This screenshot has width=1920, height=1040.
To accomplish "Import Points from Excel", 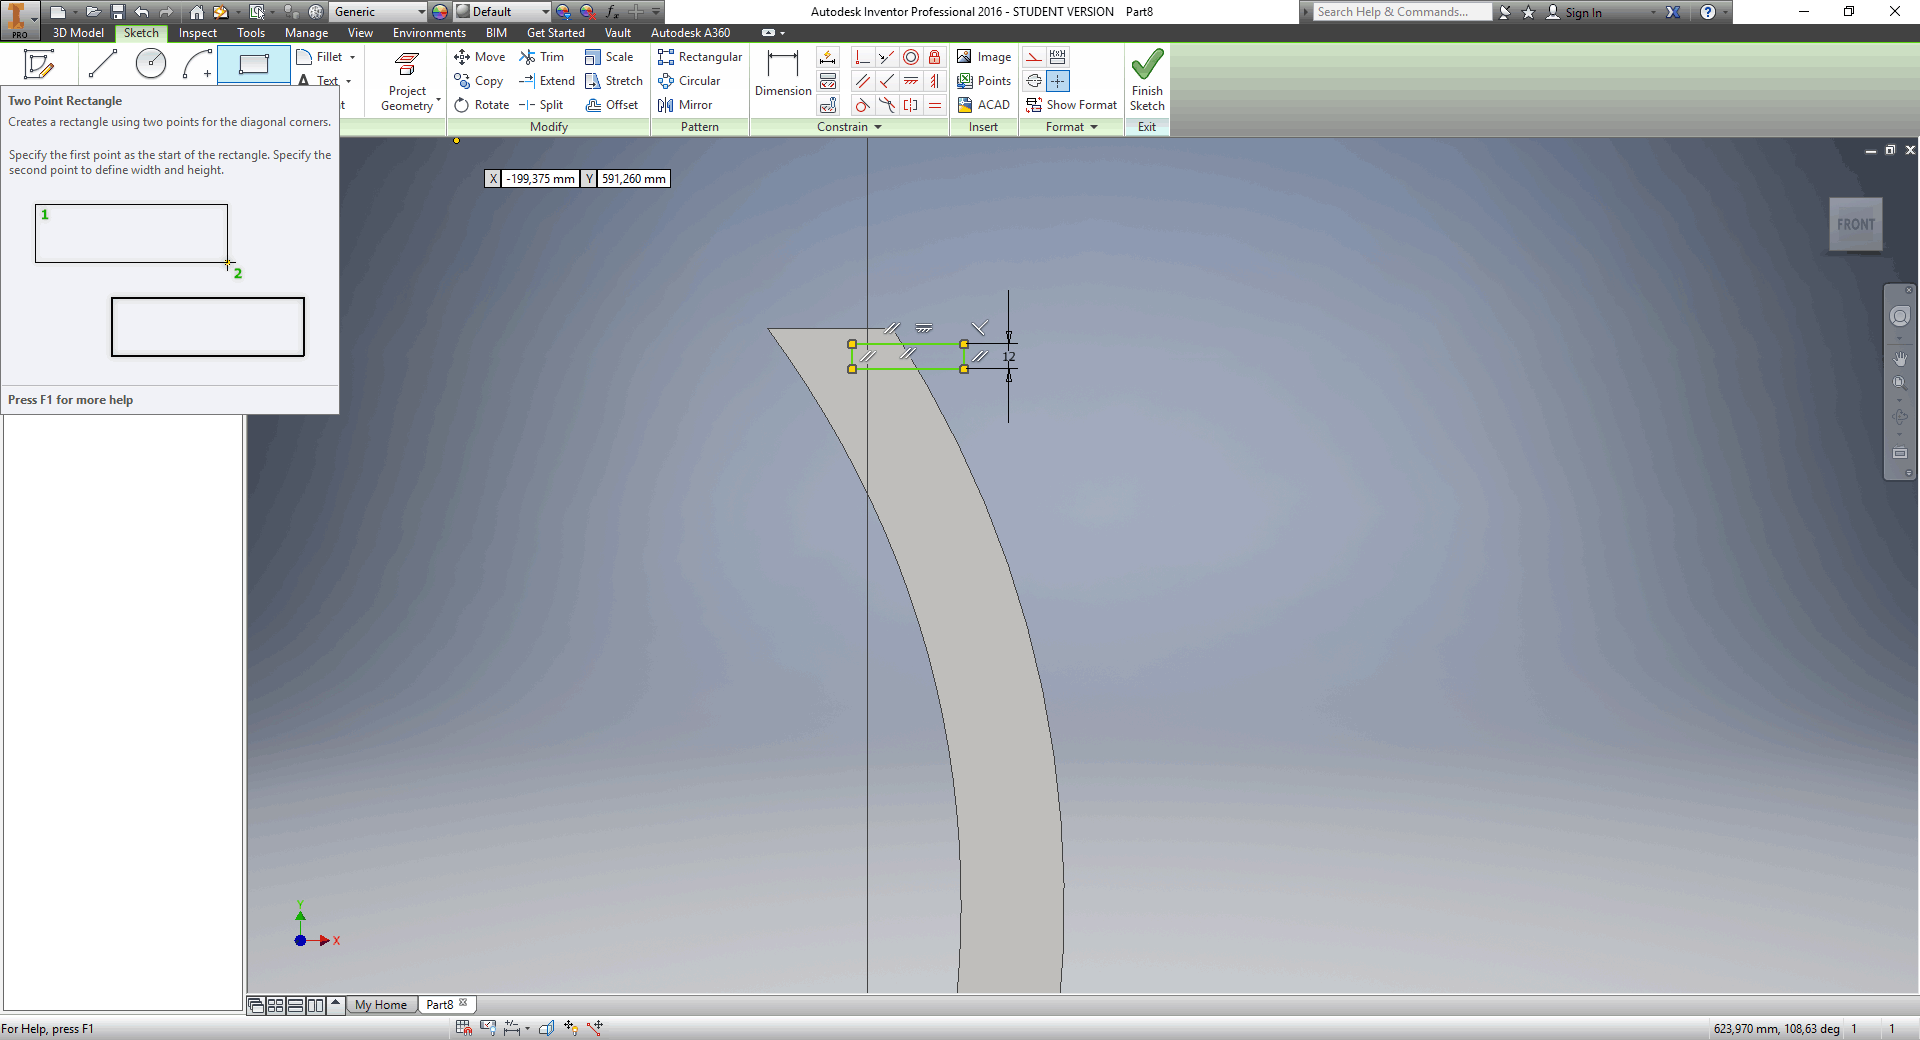I will click(984, 81).
